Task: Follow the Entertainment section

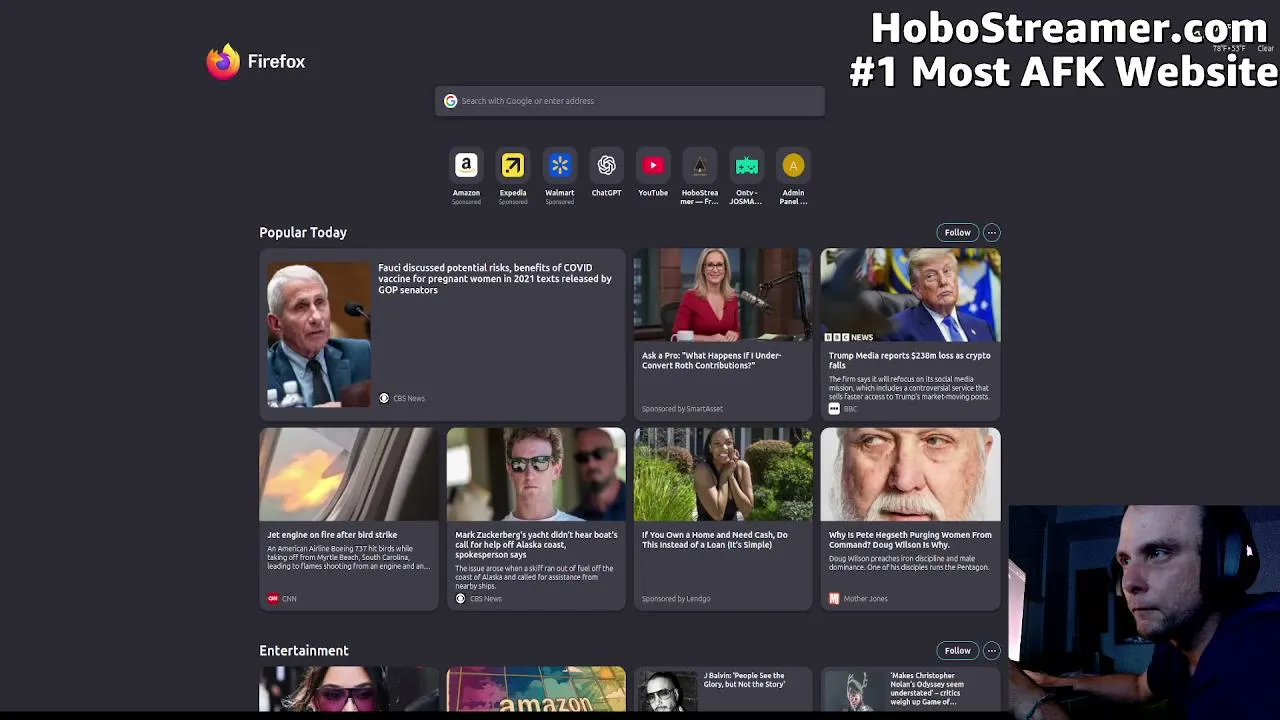Action: coord(957,651)
